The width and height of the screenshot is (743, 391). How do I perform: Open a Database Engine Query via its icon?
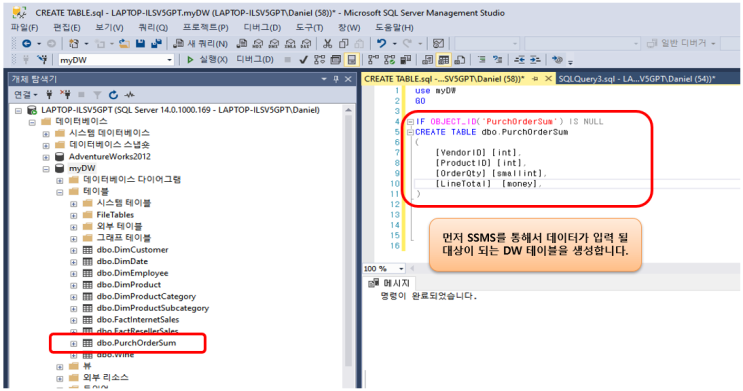click(242, 44)
